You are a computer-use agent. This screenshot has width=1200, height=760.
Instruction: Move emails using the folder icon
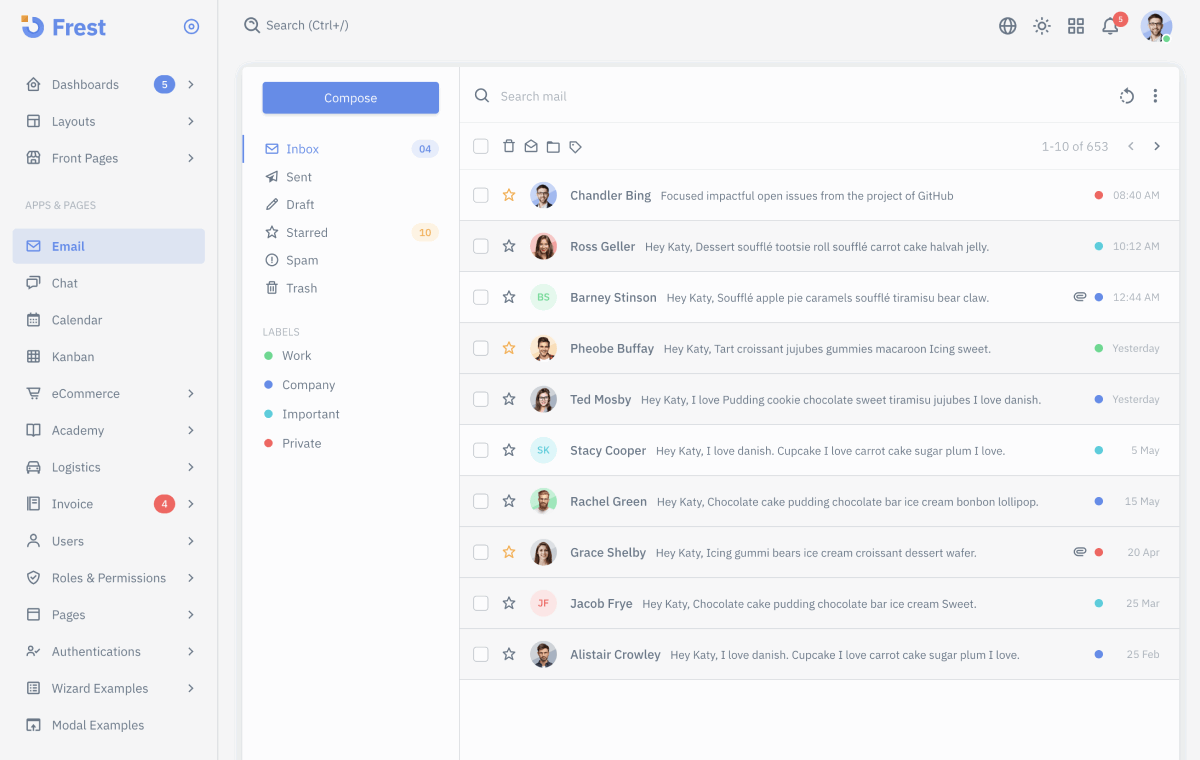click(x=554, y=145)
